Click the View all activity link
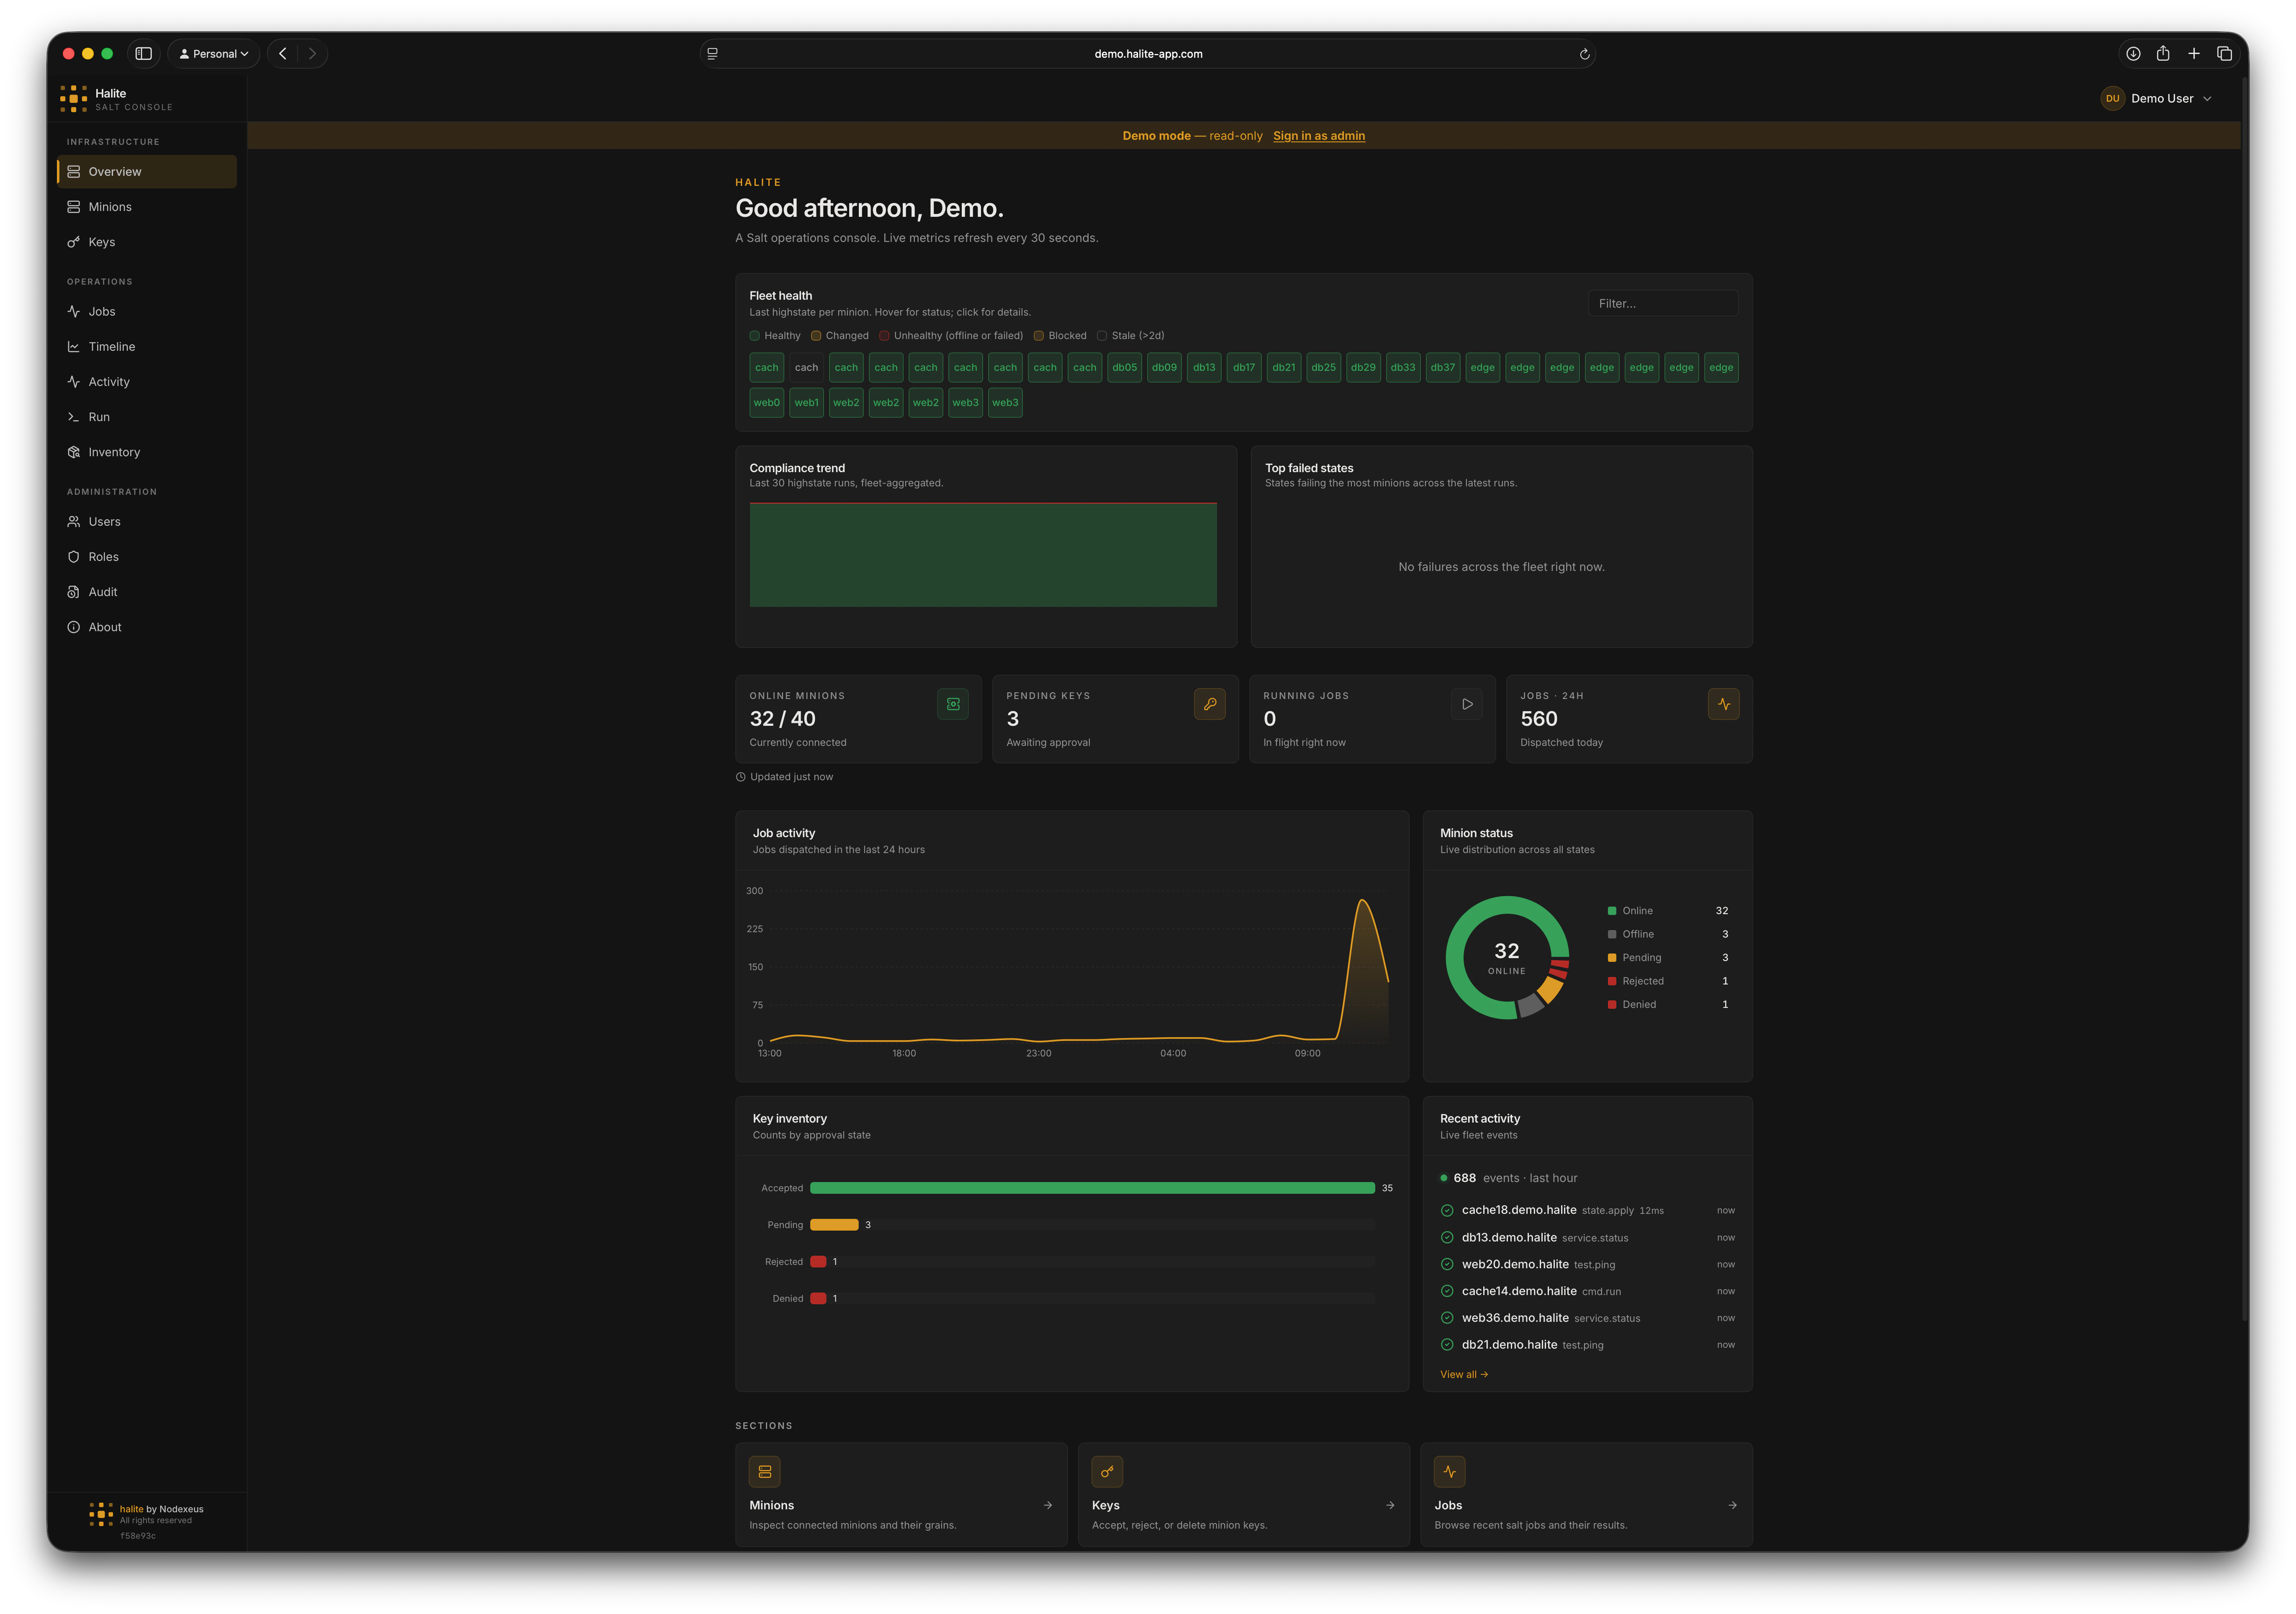The image size is (2296, 1614). click(1463, 1374)
